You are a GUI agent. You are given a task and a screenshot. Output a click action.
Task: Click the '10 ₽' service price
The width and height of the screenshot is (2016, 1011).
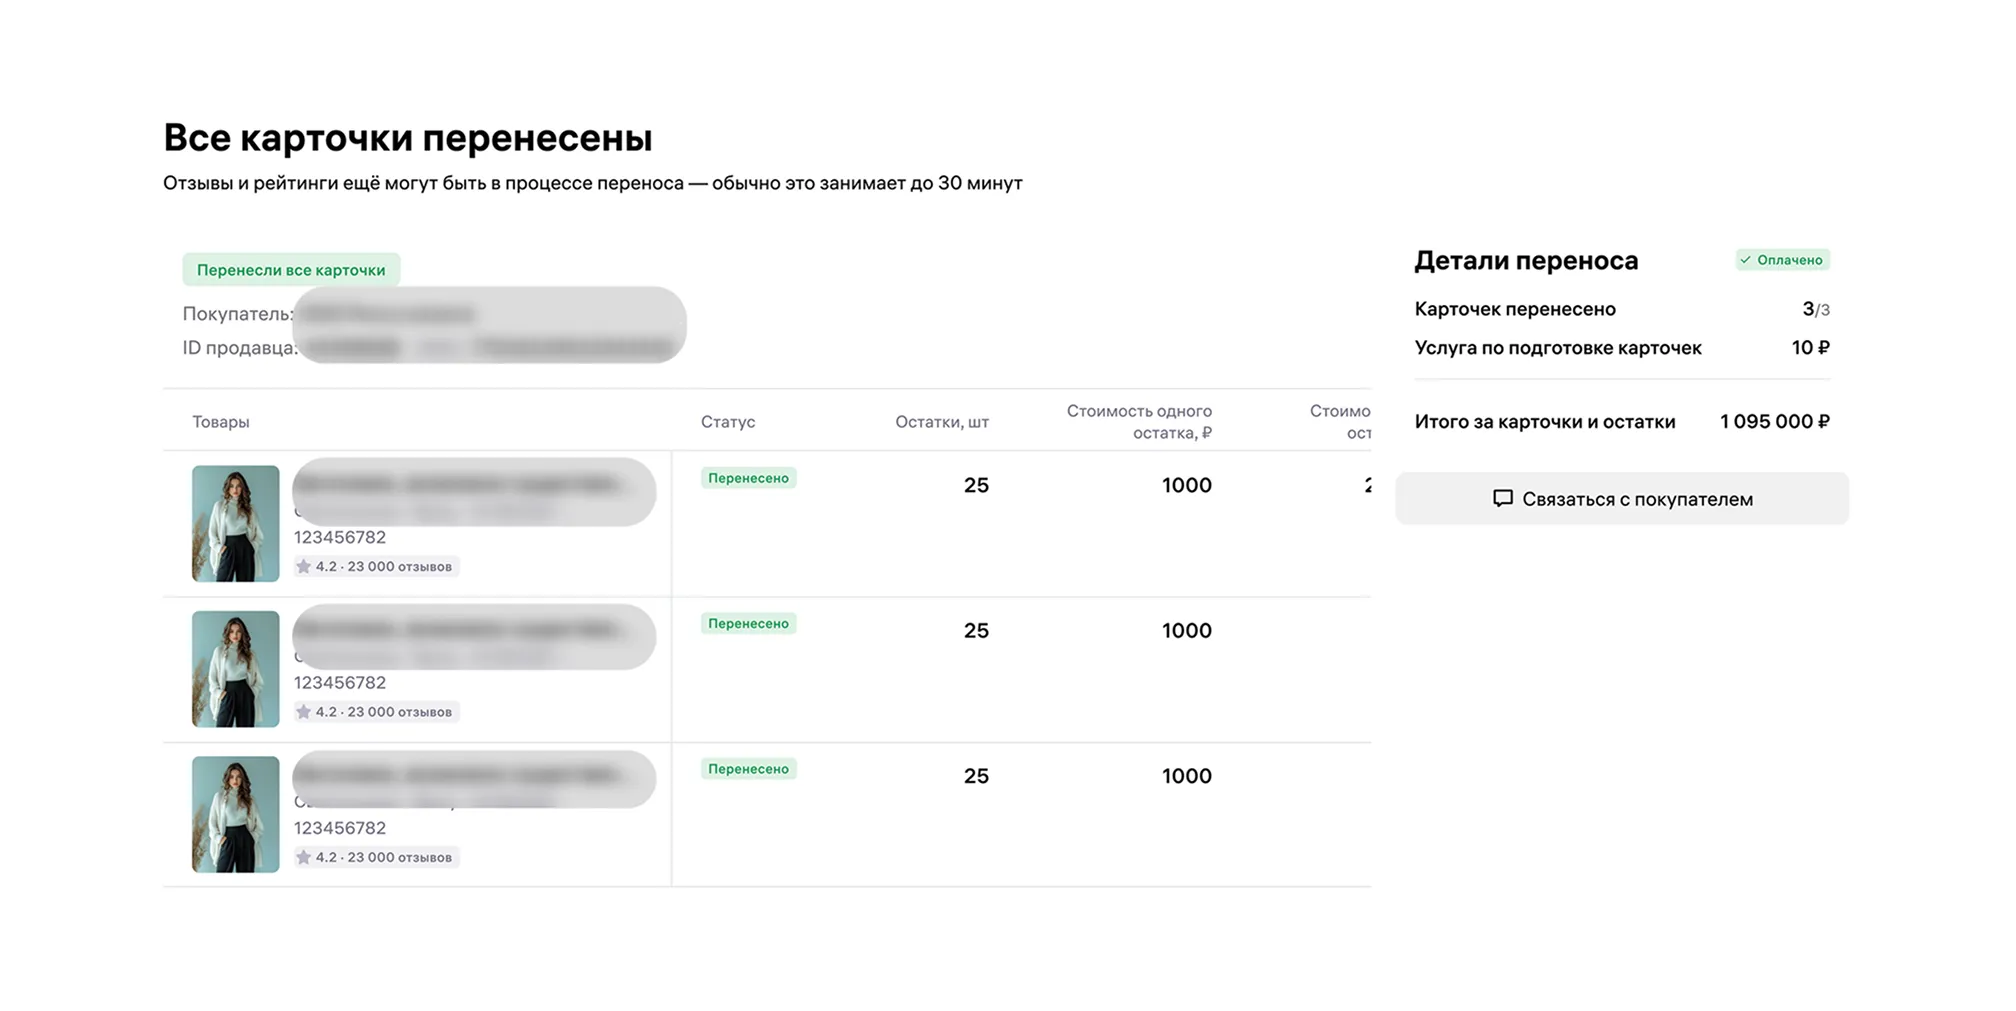pos(1811,348)
